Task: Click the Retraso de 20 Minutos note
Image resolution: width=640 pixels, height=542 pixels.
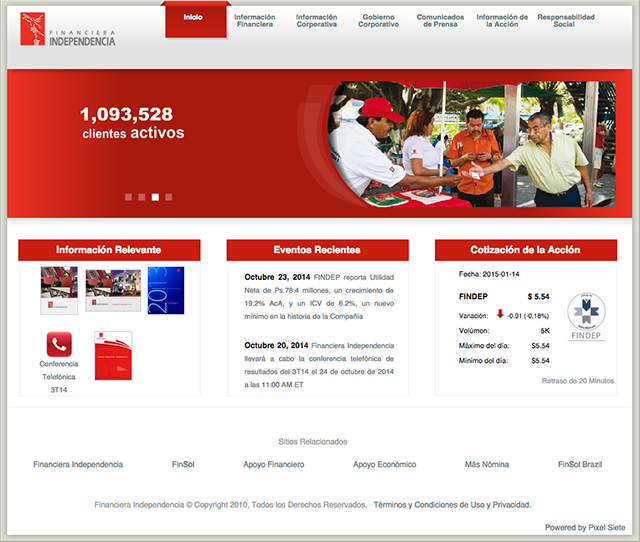Action: pos(578,381)
